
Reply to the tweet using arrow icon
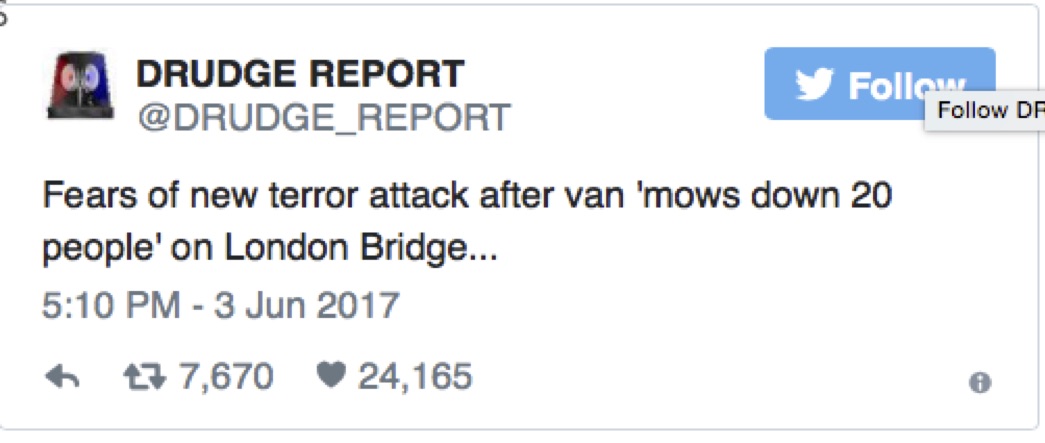click(x=63, y=377)
